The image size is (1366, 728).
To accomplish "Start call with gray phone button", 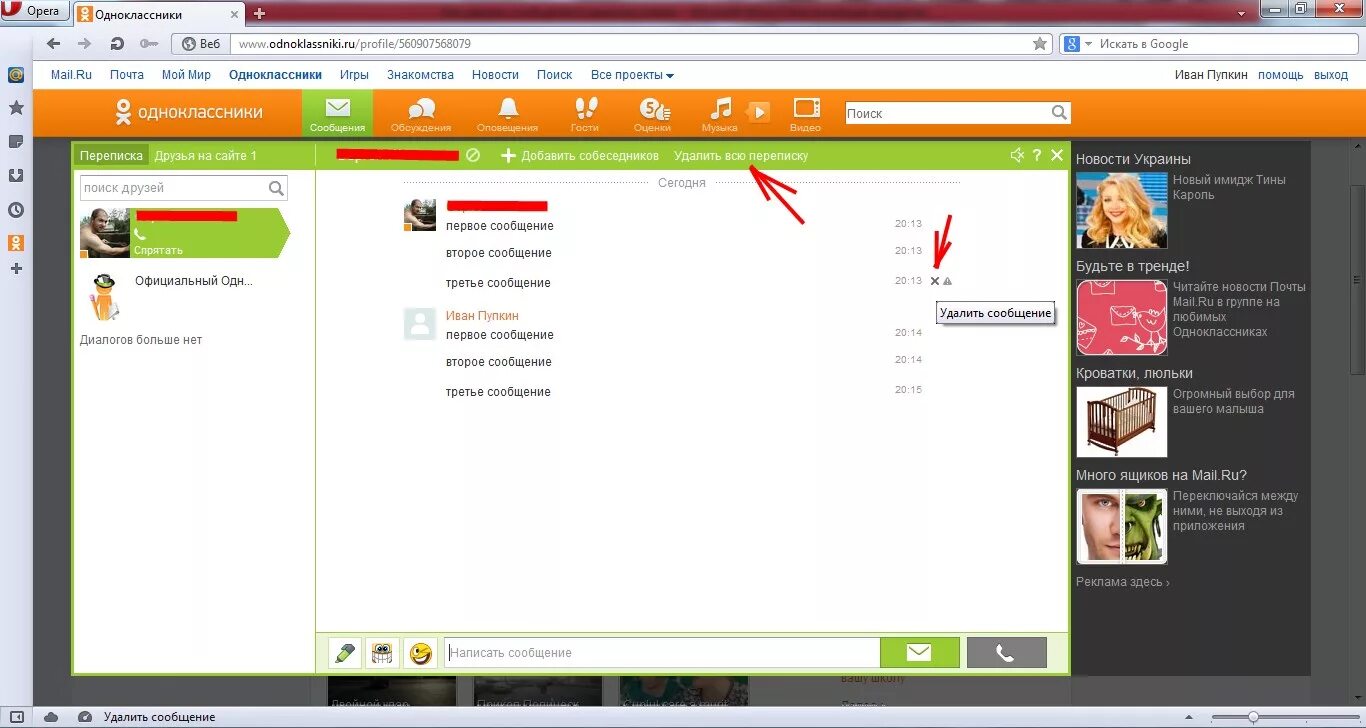I will [x=1006, y=653].
